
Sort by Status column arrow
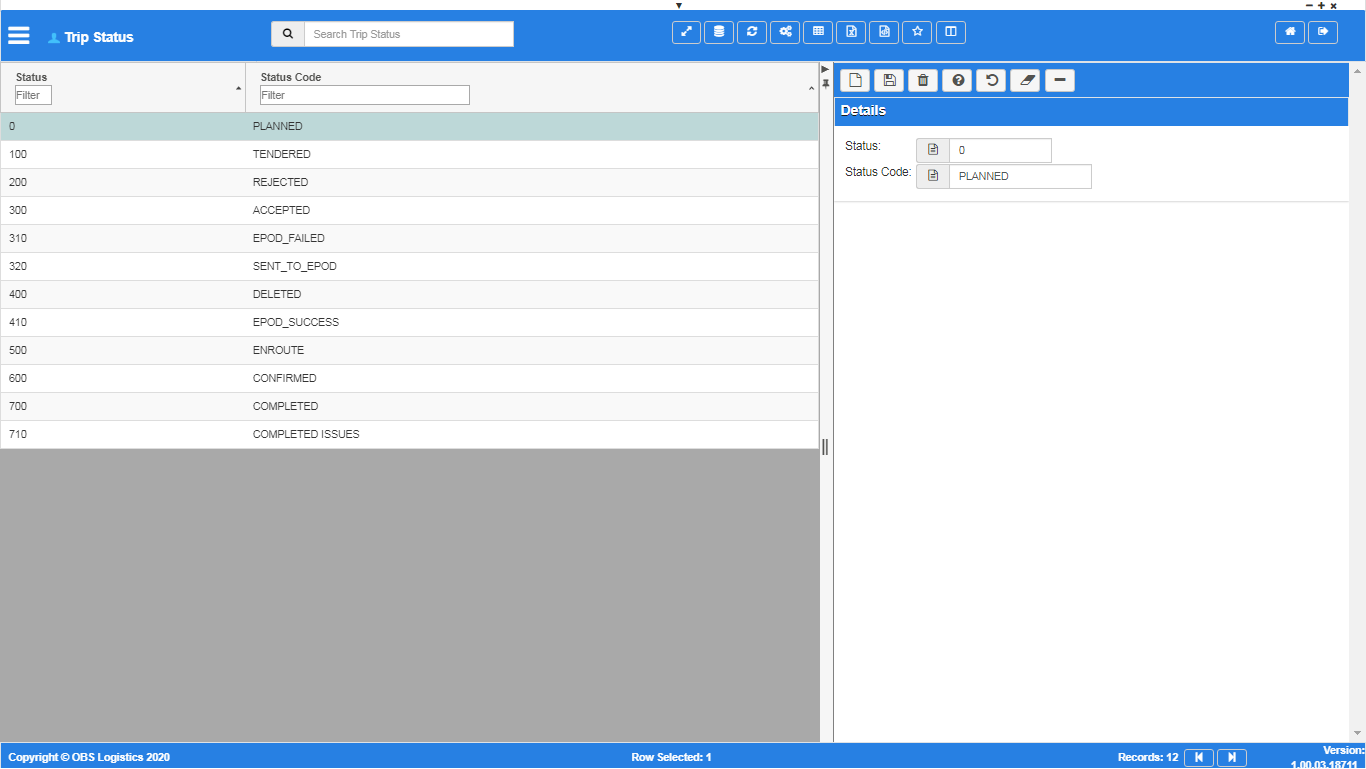[238, 89]
